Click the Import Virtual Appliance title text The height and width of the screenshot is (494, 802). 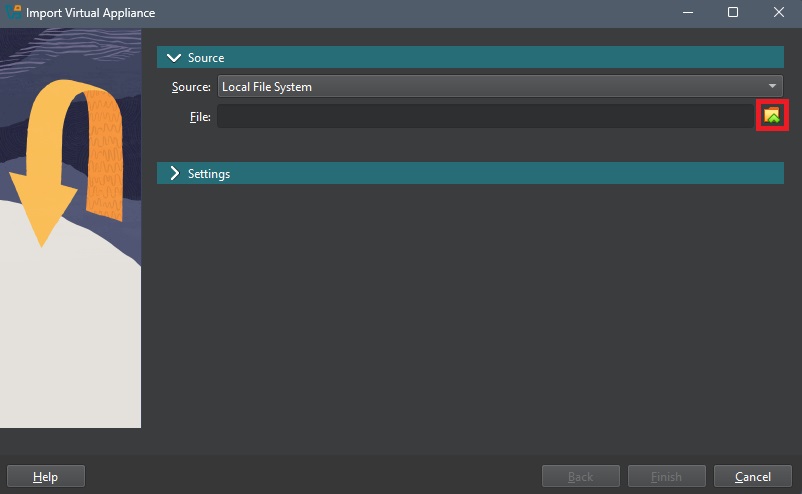90,13
